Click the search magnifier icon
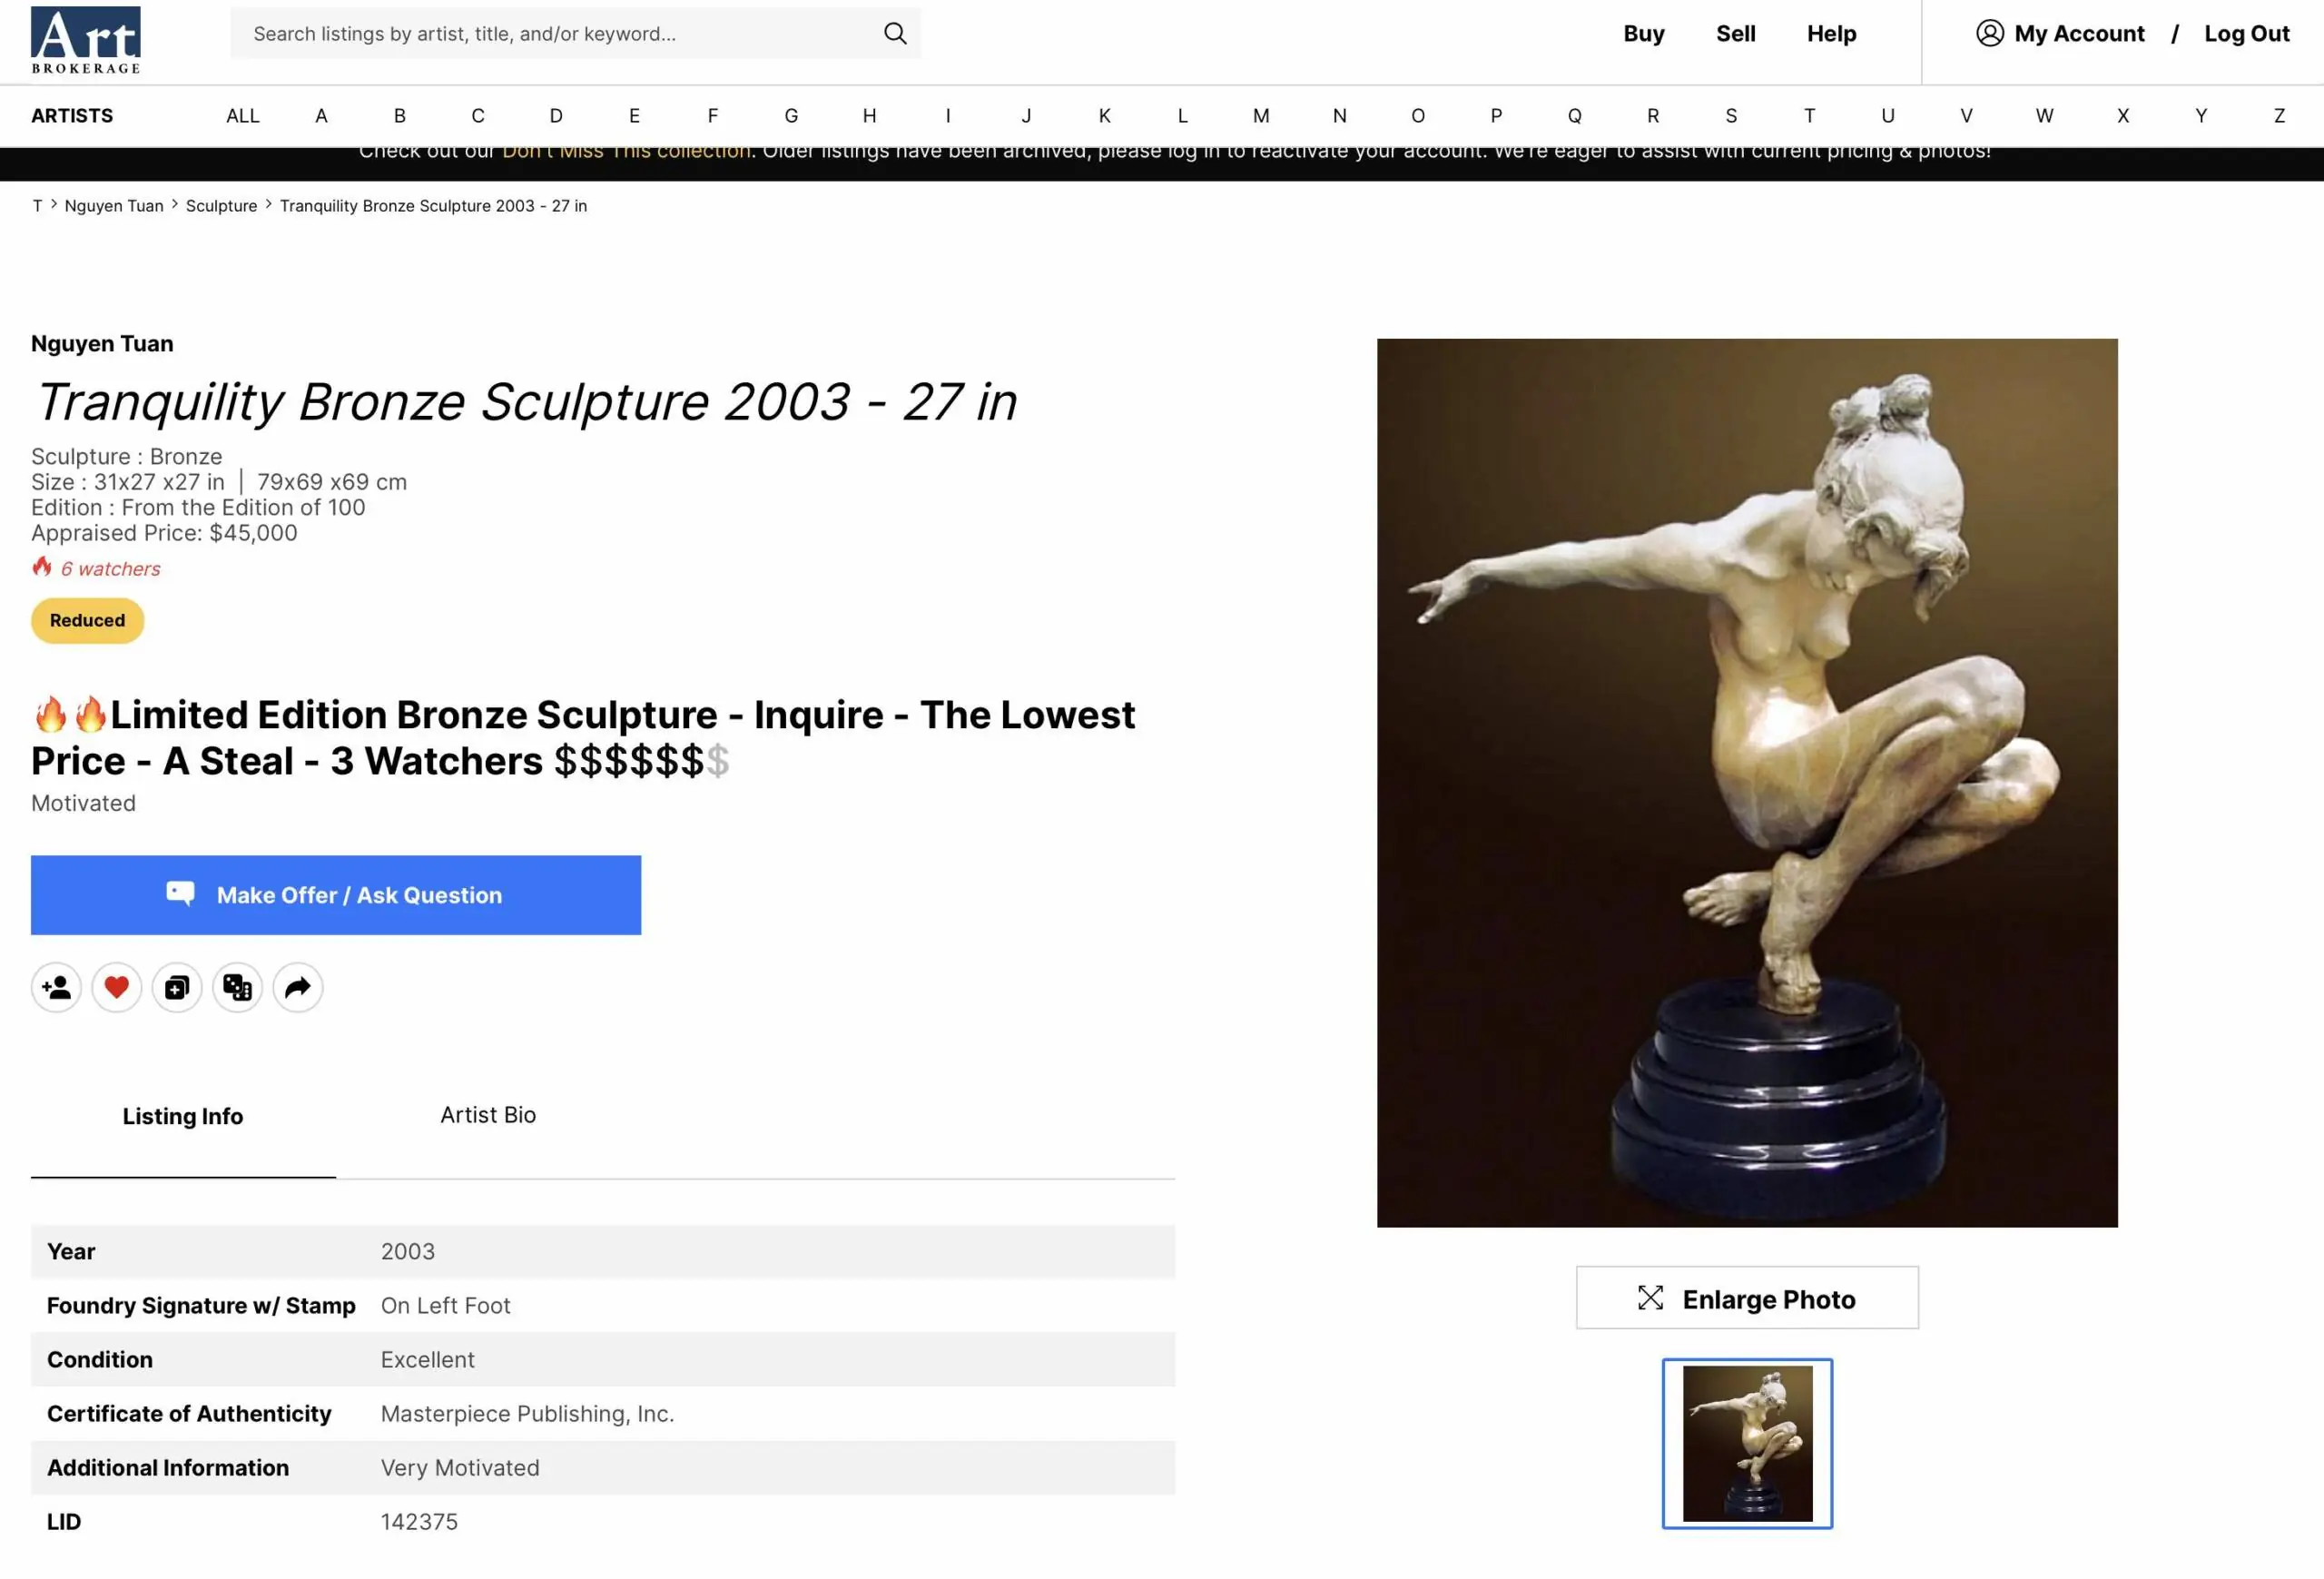This screenshot has width=2324, height=1579. pyautogui.click(x=895, y=34)
